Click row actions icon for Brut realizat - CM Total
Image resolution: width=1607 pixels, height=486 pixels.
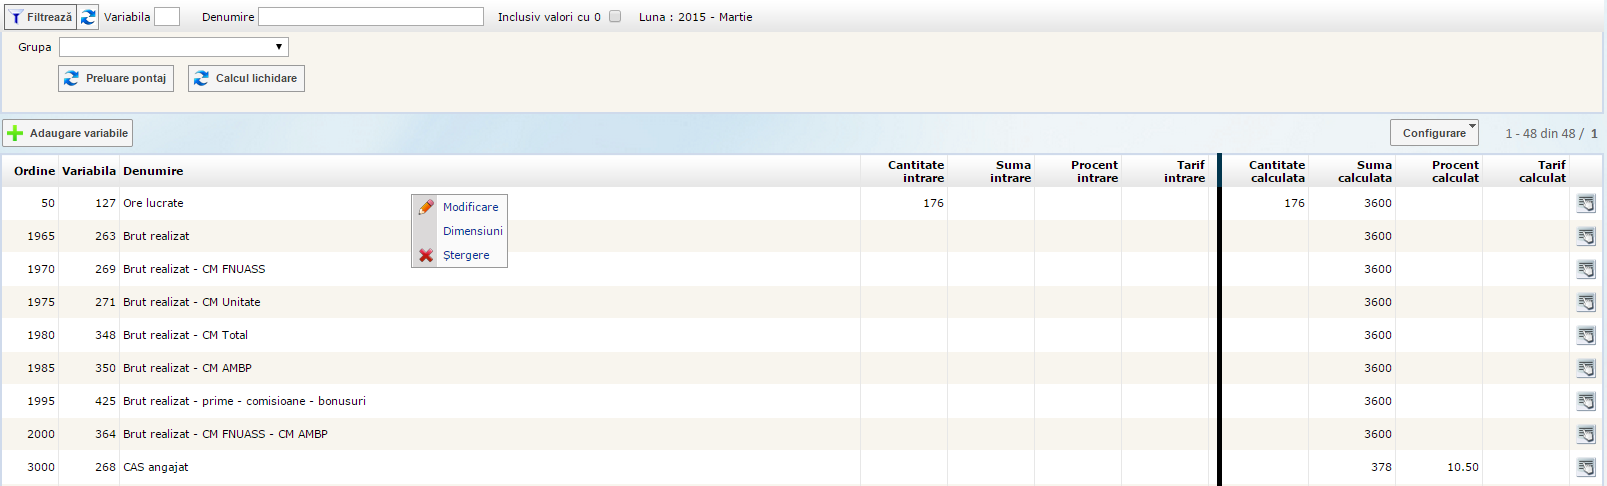pyautogui.click(x=1586, y=335)
